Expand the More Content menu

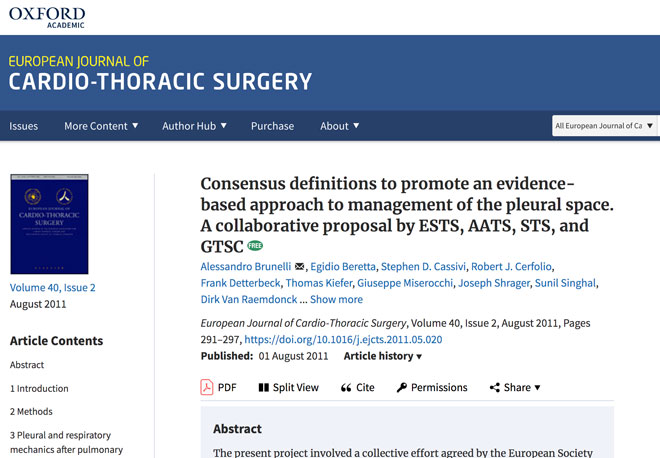(101, 126)
